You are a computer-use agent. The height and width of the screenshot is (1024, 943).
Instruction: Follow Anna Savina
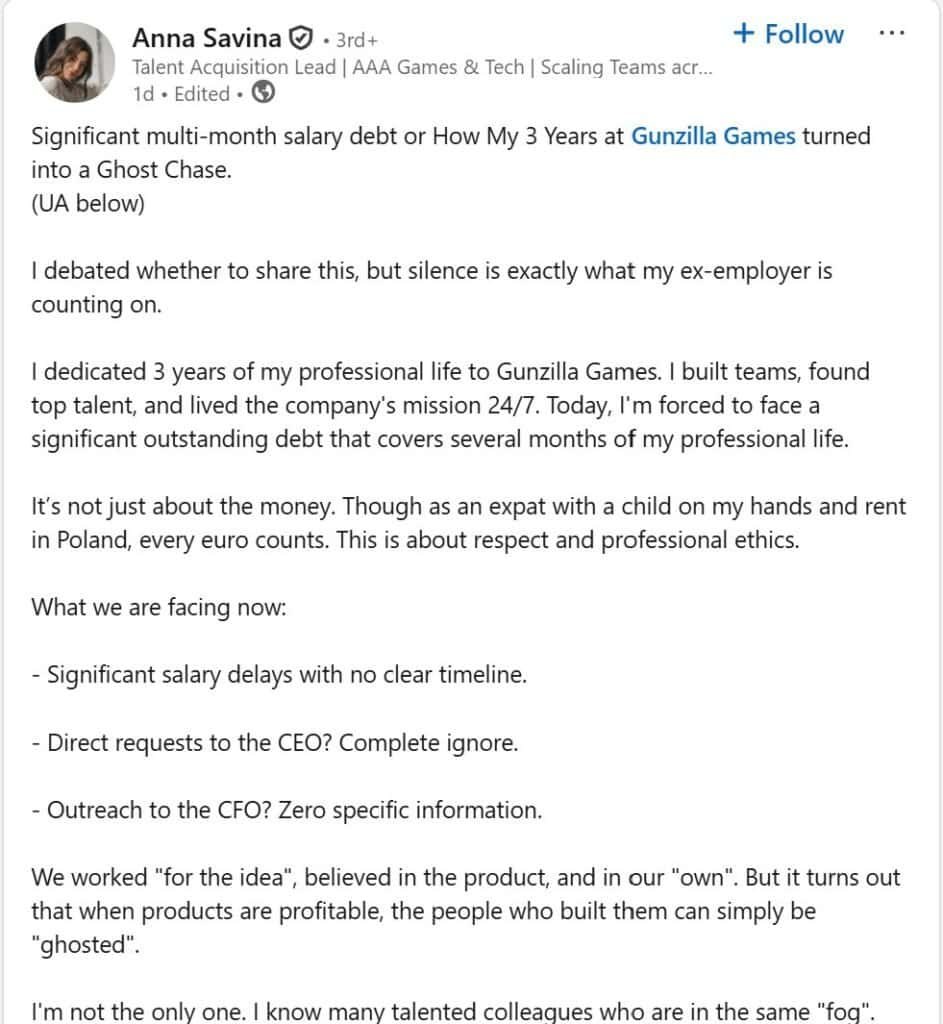(x=788, y=33)
